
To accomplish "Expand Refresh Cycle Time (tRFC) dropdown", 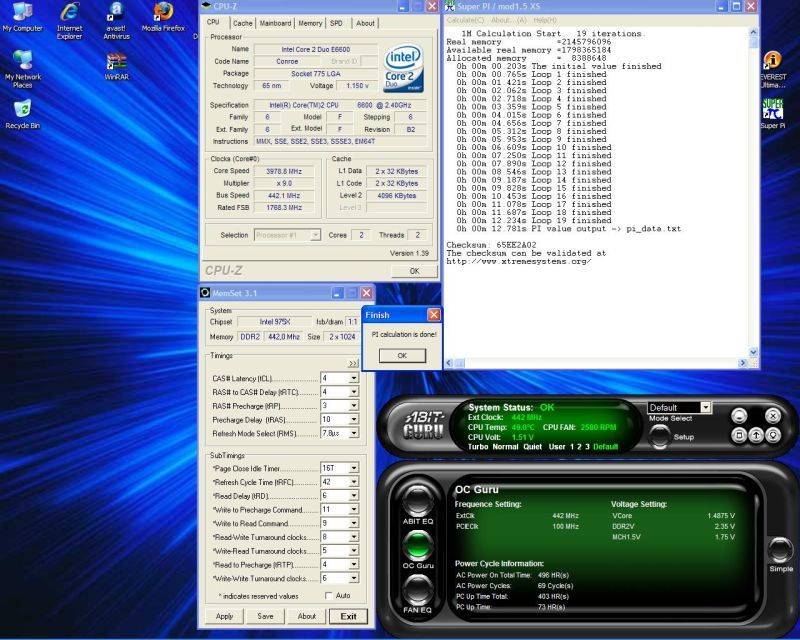I will (x=353, y=481).
